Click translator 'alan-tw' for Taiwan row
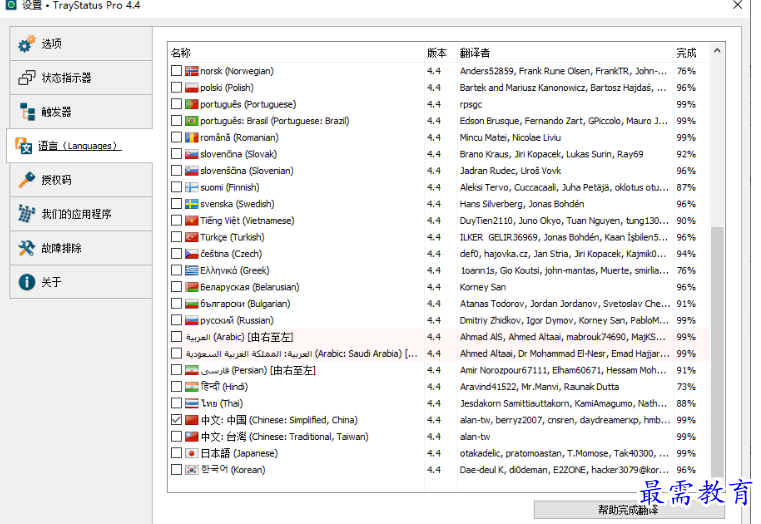761x524 pixels. (475, 437)
